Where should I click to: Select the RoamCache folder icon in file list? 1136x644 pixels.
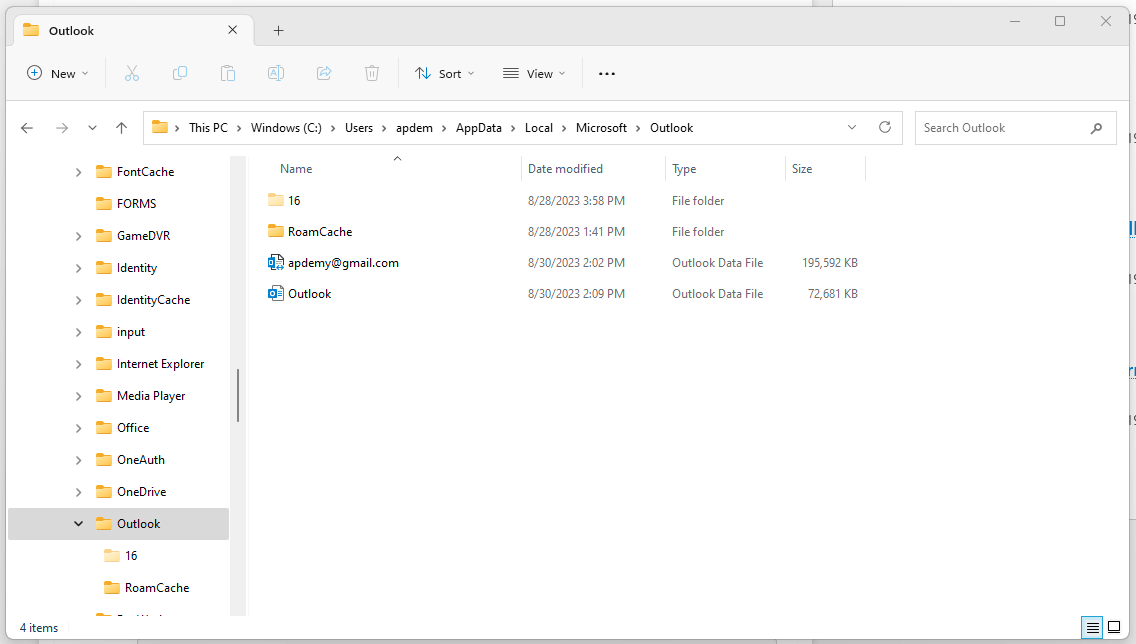coord(275,231)
